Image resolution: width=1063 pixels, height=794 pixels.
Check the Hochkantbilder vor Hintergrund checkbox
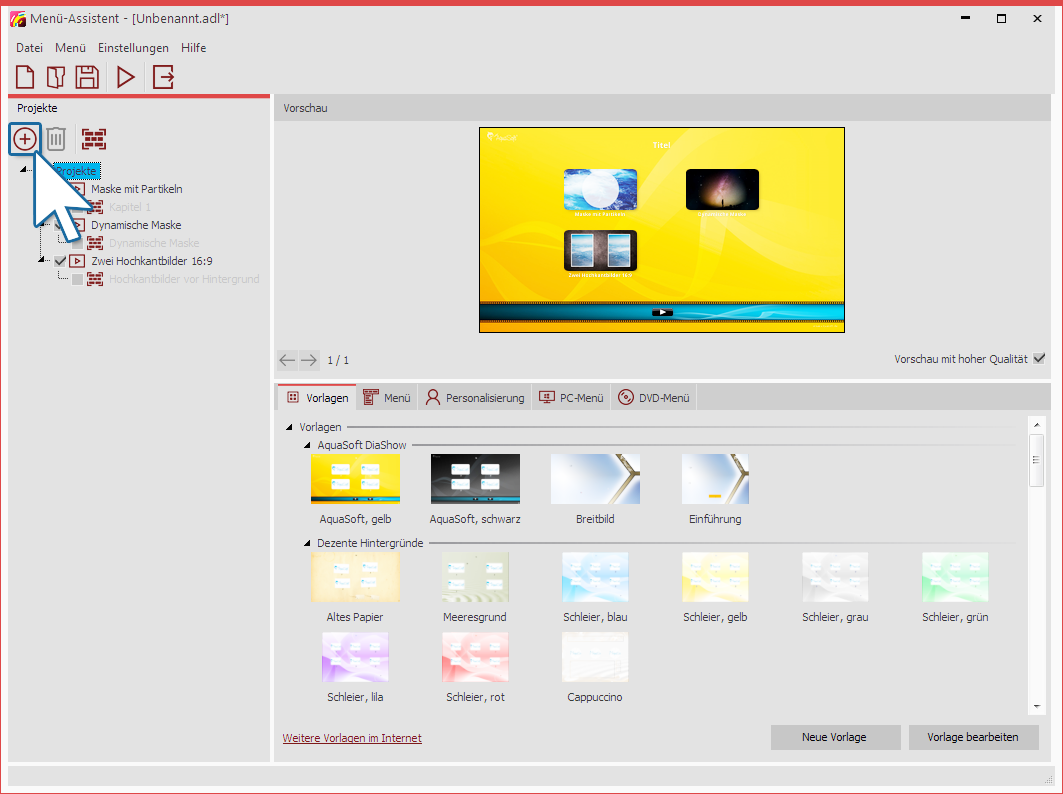pos(78,279)
